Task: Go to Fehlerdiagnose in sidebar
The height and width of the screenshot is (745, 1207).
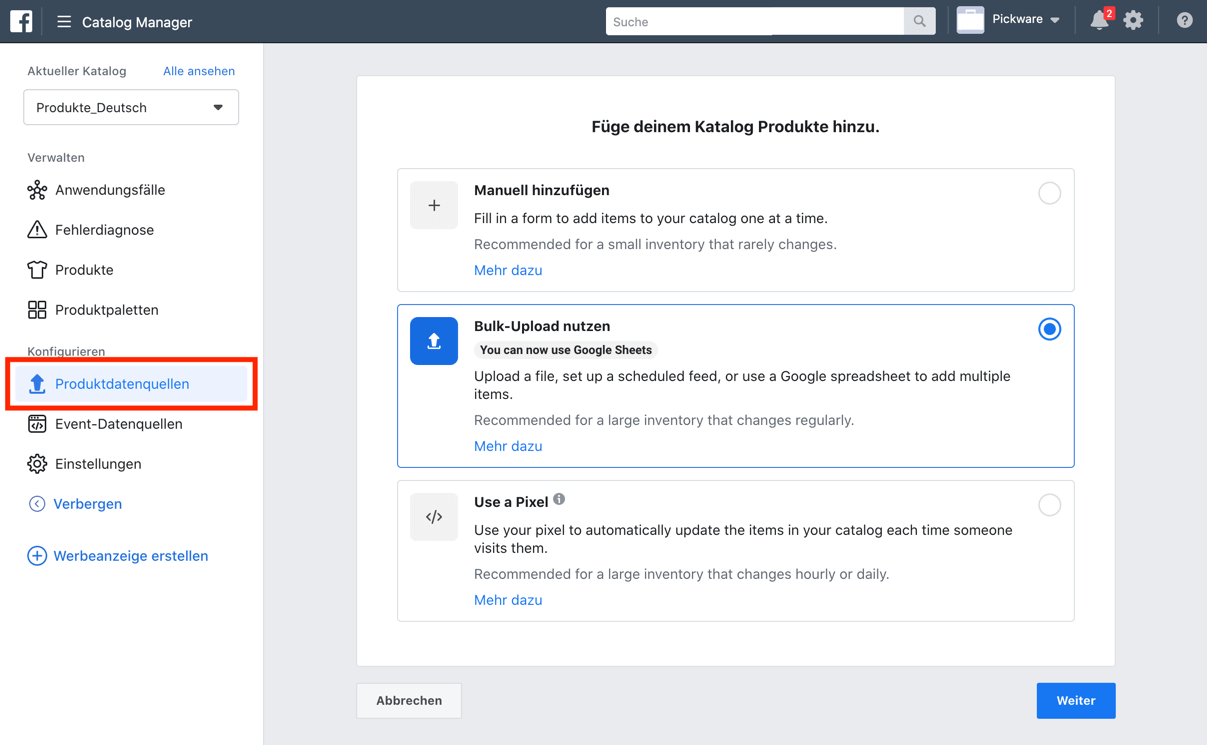Action: 104,230
